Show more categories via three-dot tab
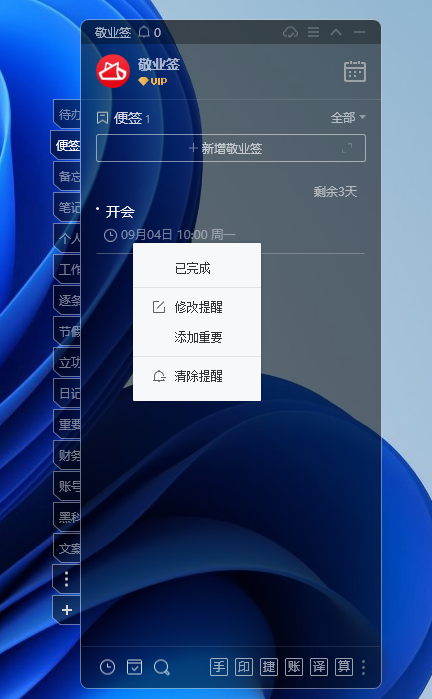This screenshot has height=699, width=432. (67, 579)
